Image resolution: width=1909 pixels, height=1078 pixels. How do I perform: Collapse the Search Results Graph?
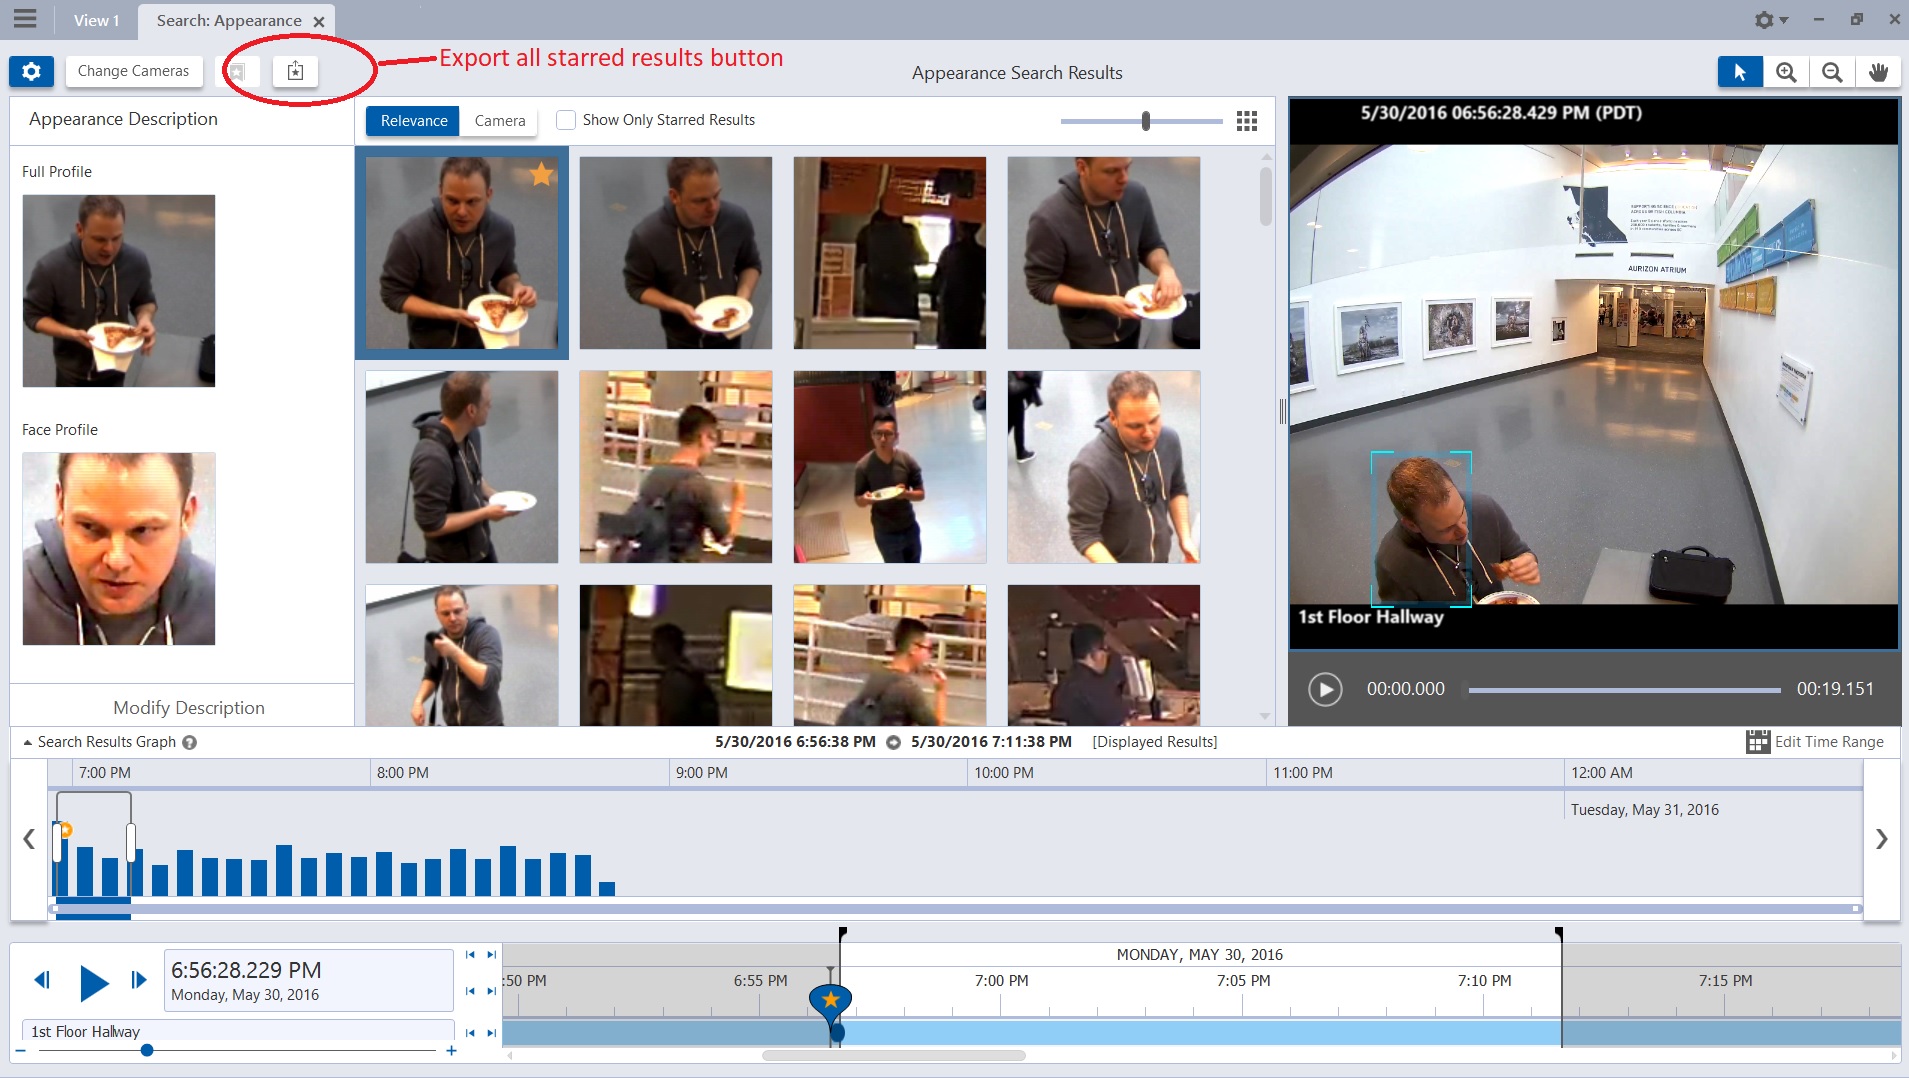(25, 741)
